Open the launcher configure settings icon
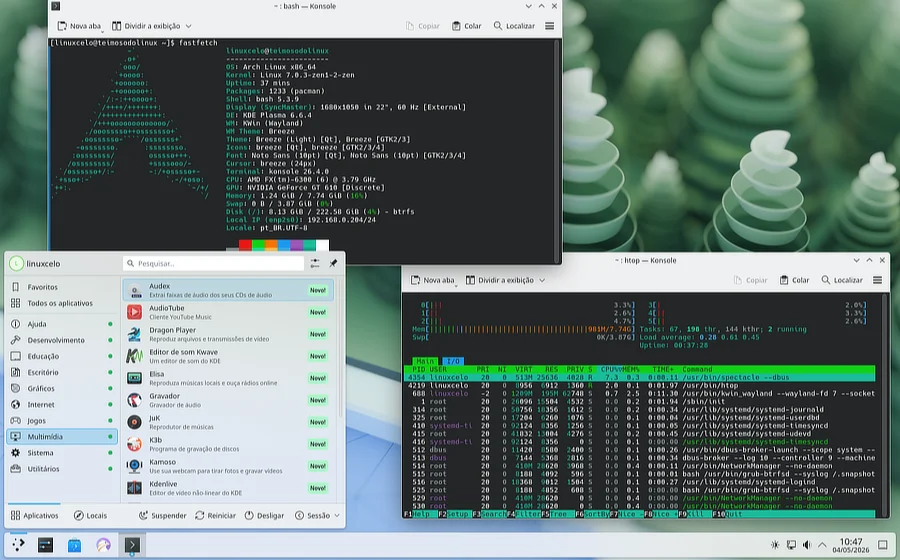Image resolution: width=900 pixels, height=560 pixels. (315, 263)
